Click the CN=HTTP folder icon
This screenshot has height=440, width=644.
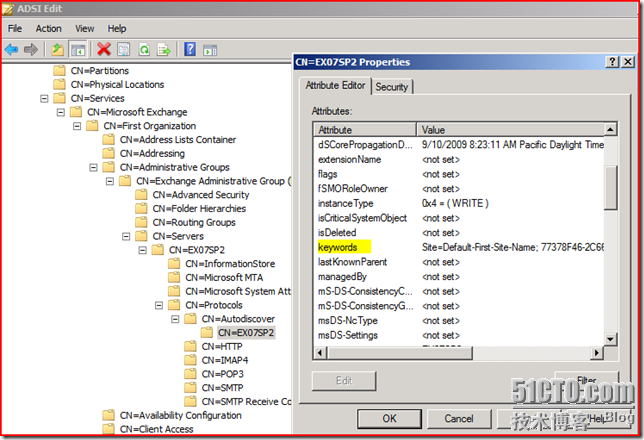[191, 346]
